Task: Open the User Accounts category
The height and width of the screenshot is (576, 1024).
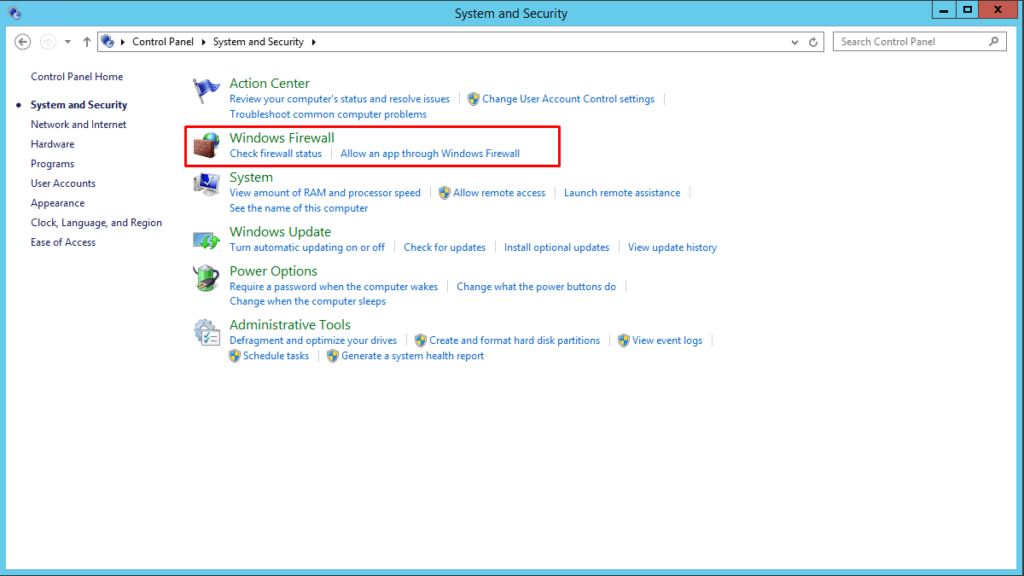Action: pyautogui.click(x=63, y=183)
